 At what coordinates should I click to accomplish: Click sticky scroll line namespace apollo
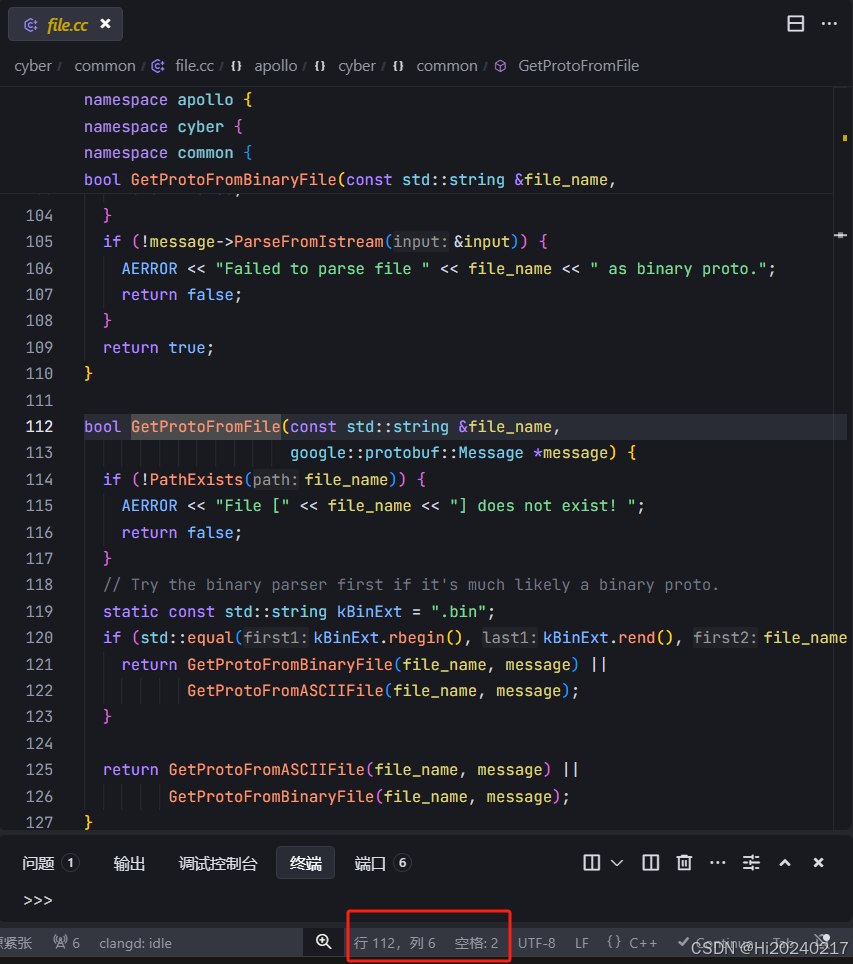tap(168, 100)
